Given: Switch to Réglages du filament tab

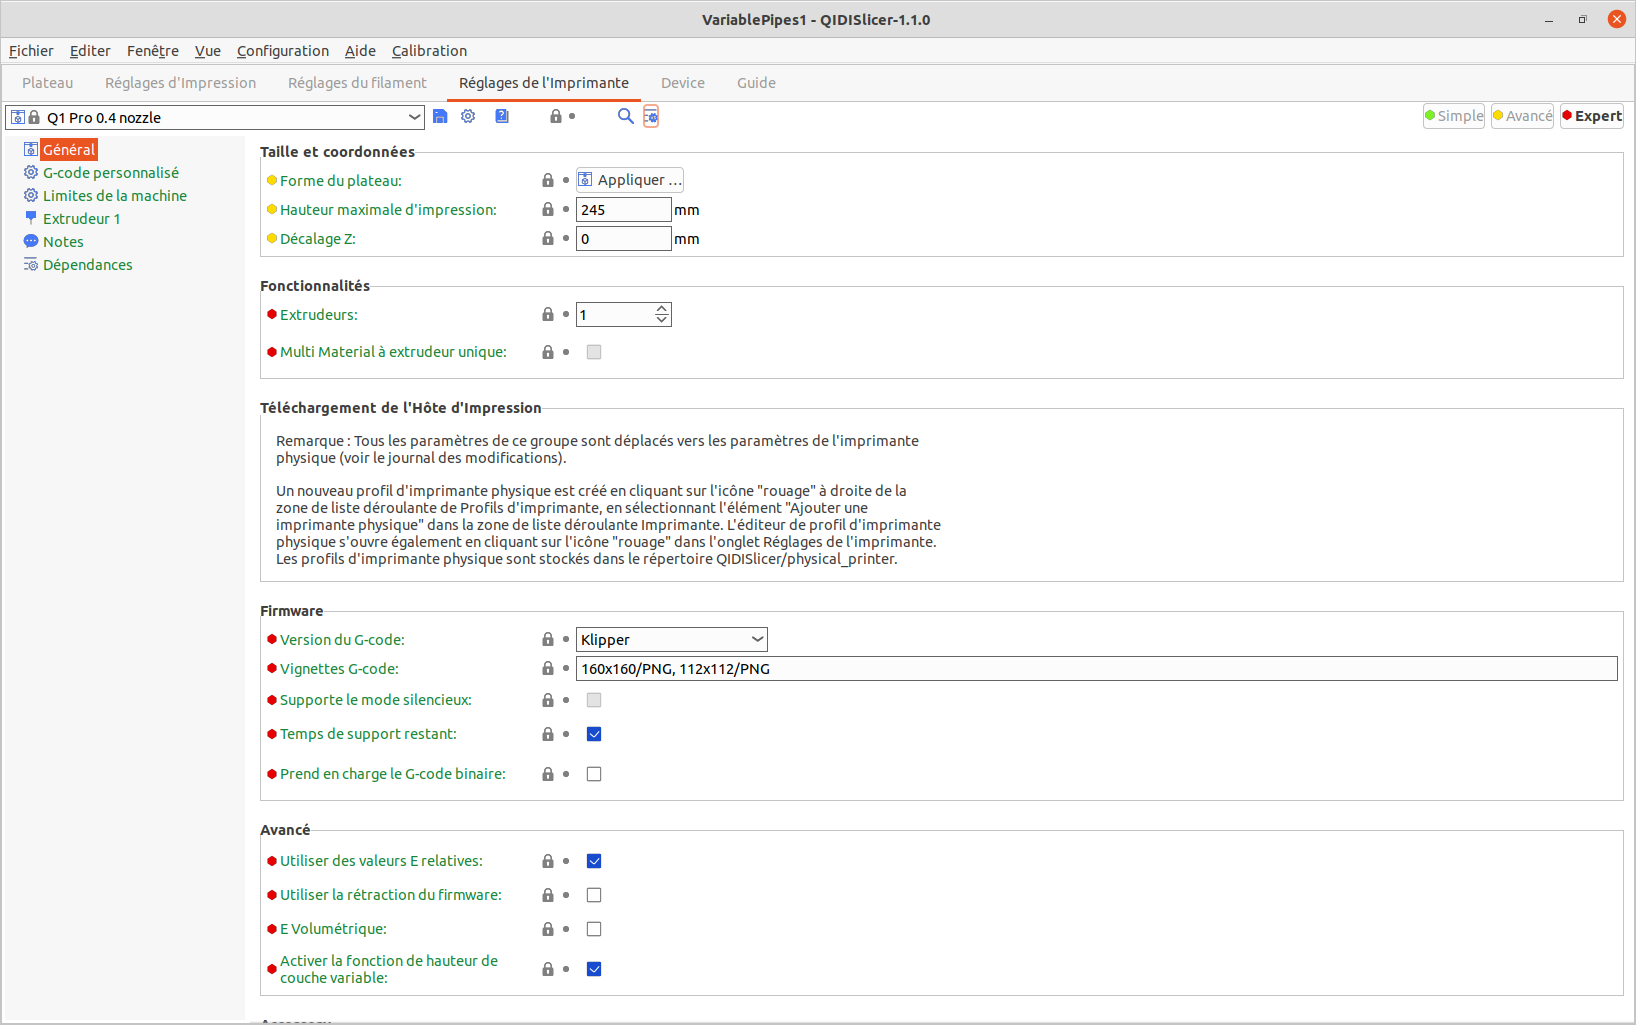Looking at the screenshot, I should (357, 83).
